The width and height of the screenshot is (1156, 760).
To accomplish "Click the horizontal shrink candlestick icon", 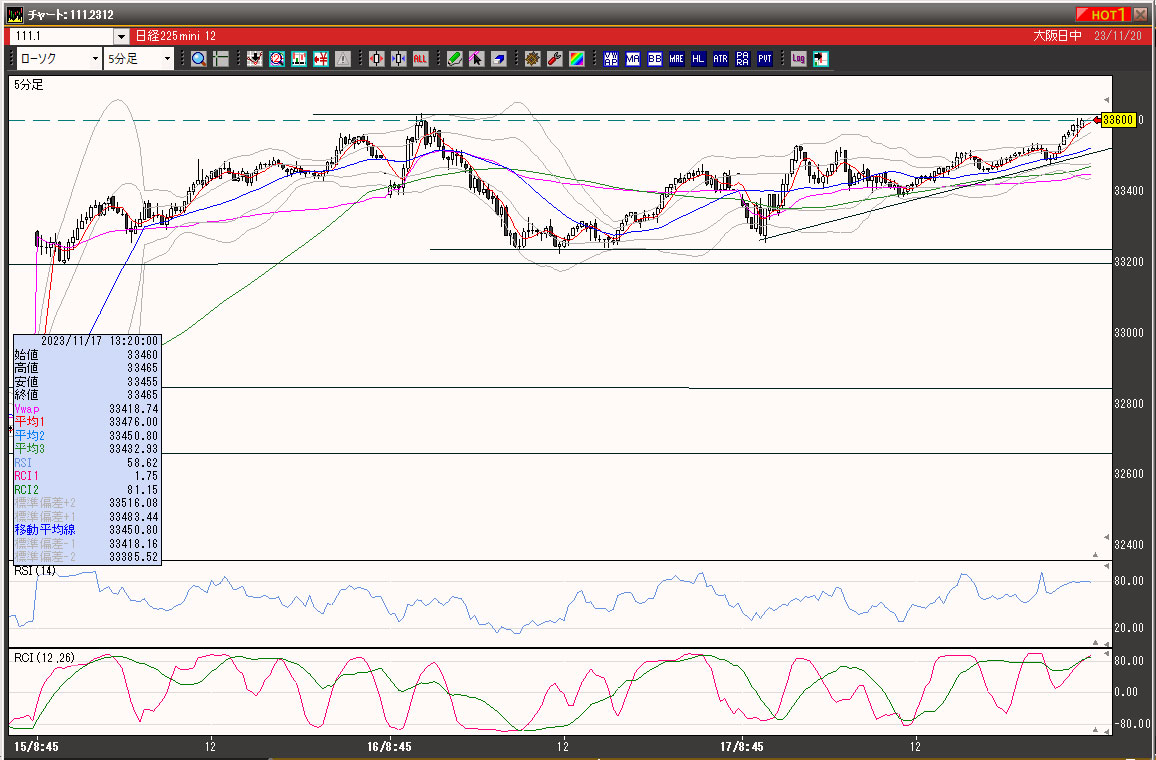I will coord(399,59).
